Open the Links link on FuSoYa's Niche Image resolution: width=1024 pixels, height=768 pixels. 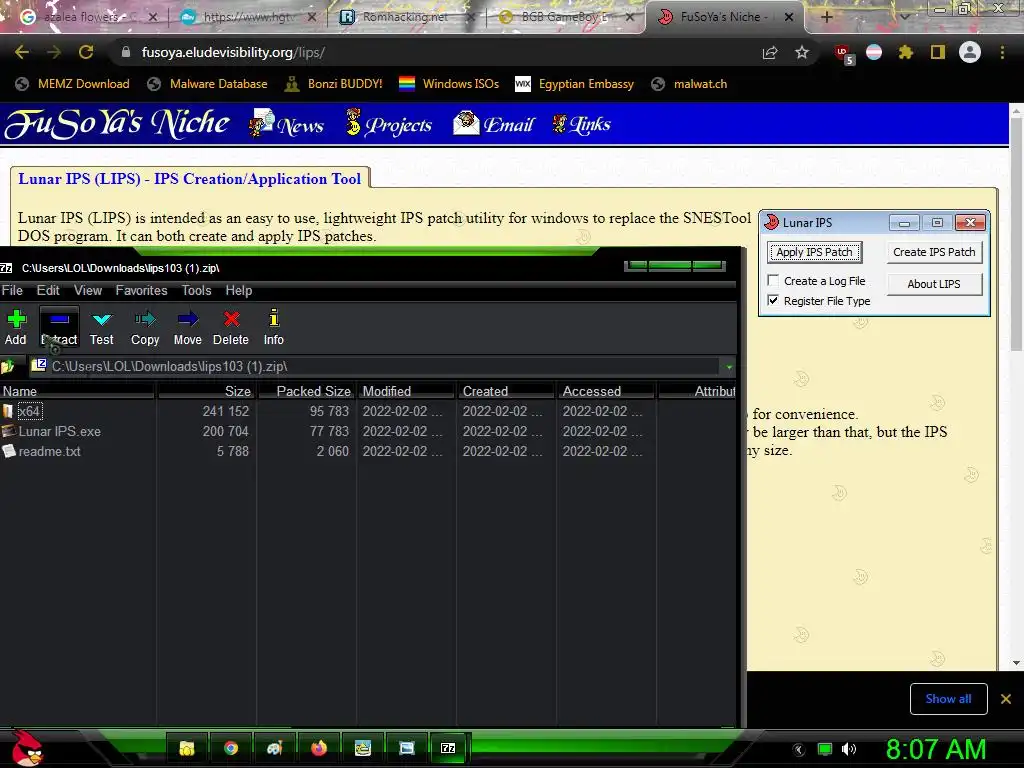(581, 124)
